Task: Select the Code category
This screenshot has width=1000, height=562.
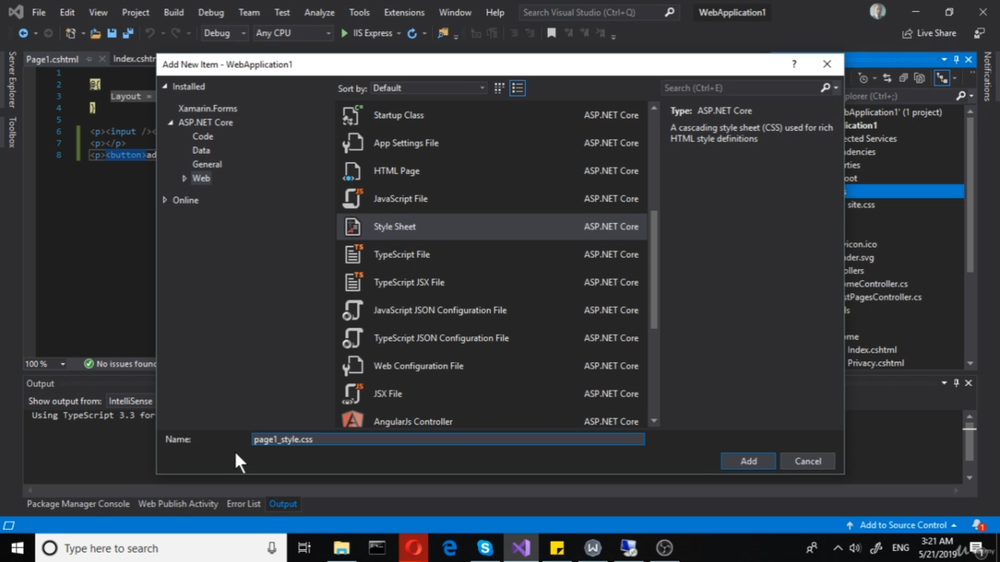Action: (203, 137)
